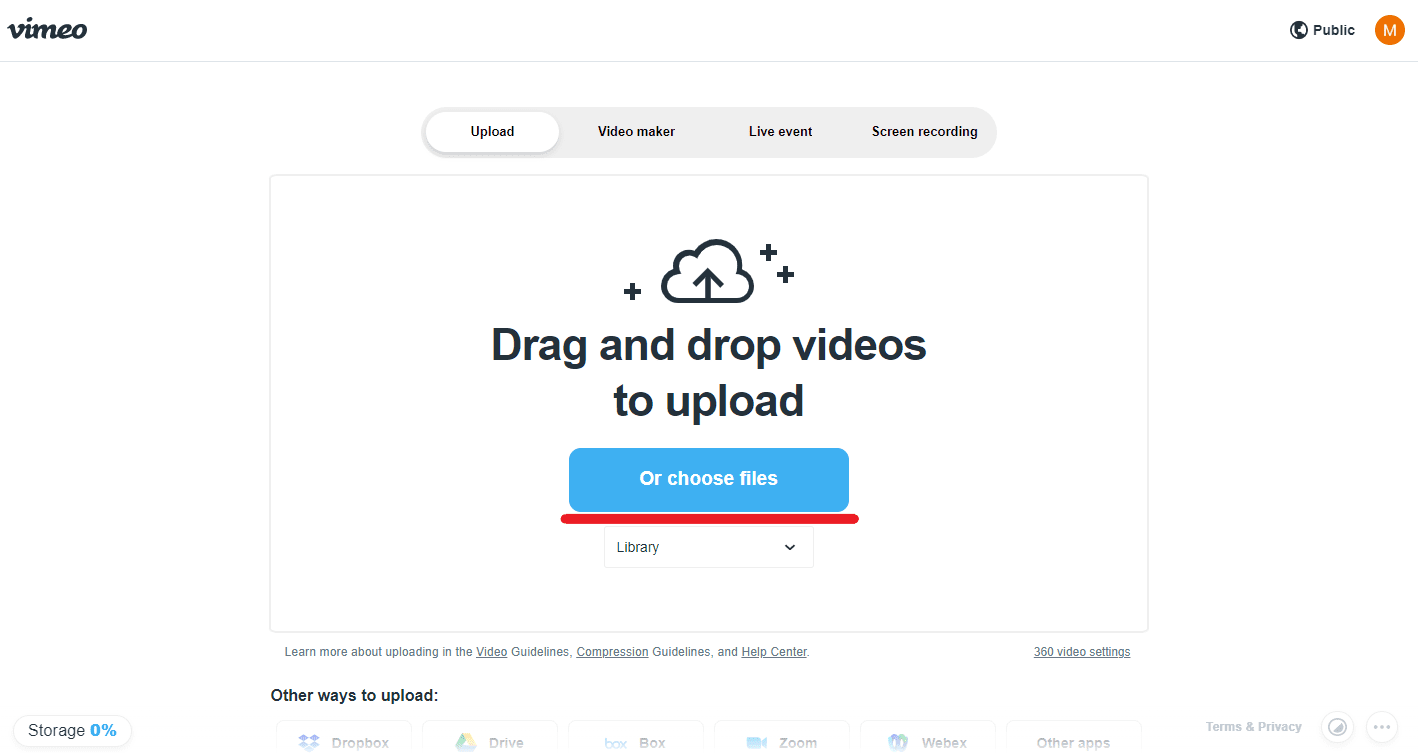This screenshot has width=1418, height=753.
Task: Click the Library dropdown chevron
Action: point(790,547)
